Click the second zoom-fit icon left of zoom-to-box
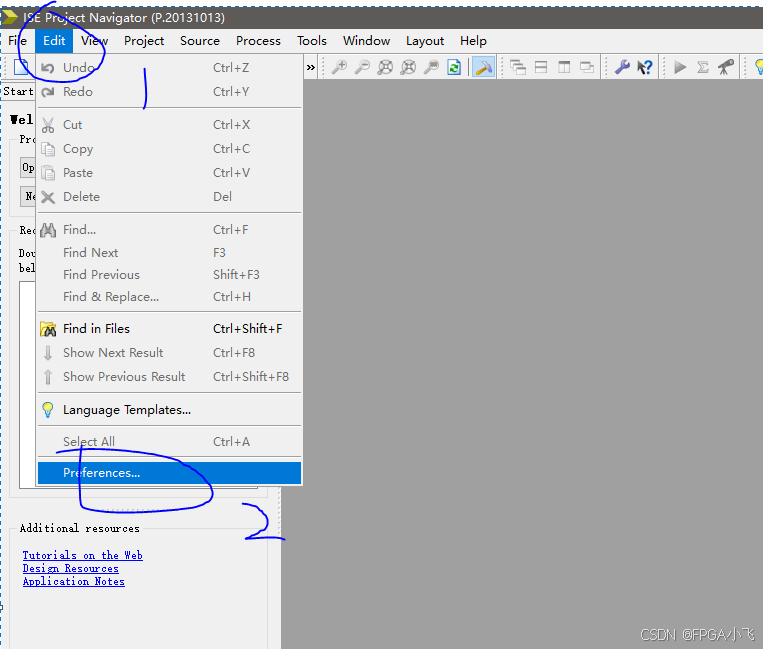This screenshot has width=763, height=649. coord(408,67)
